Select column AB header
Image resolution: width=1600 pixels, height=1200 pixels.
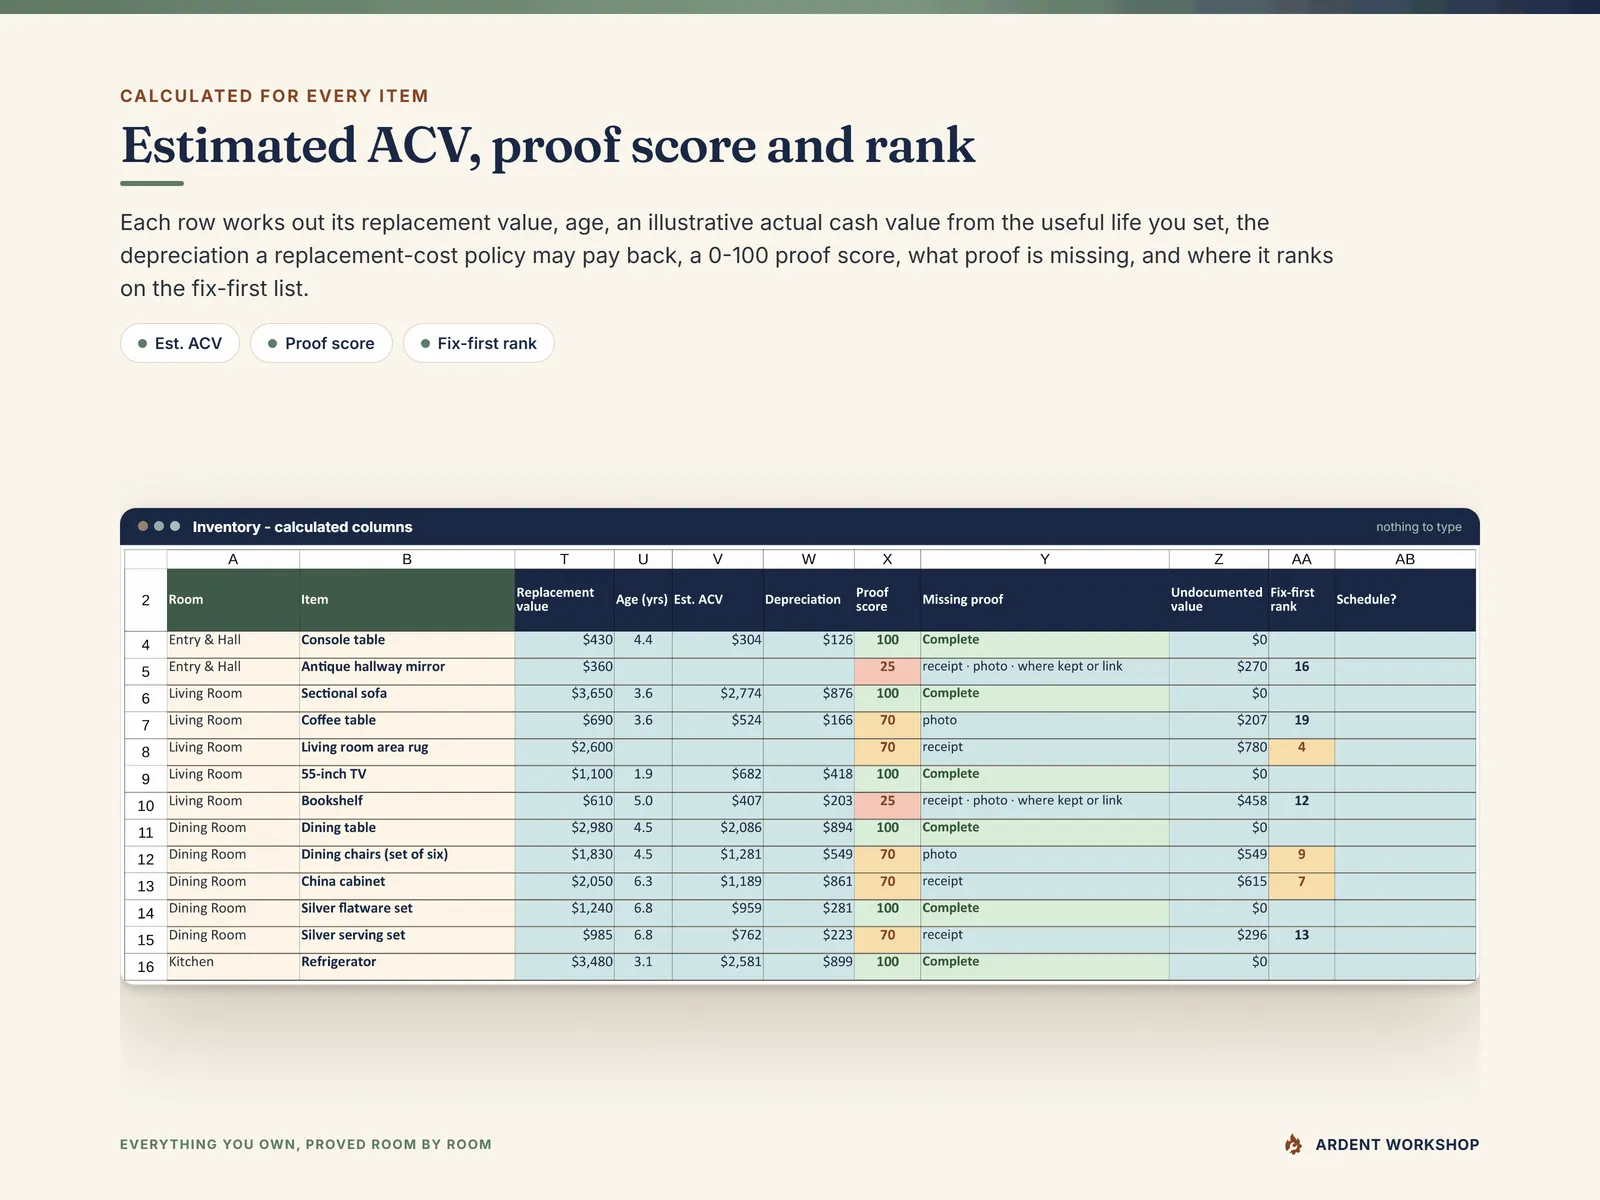(x=1405, y=559)
